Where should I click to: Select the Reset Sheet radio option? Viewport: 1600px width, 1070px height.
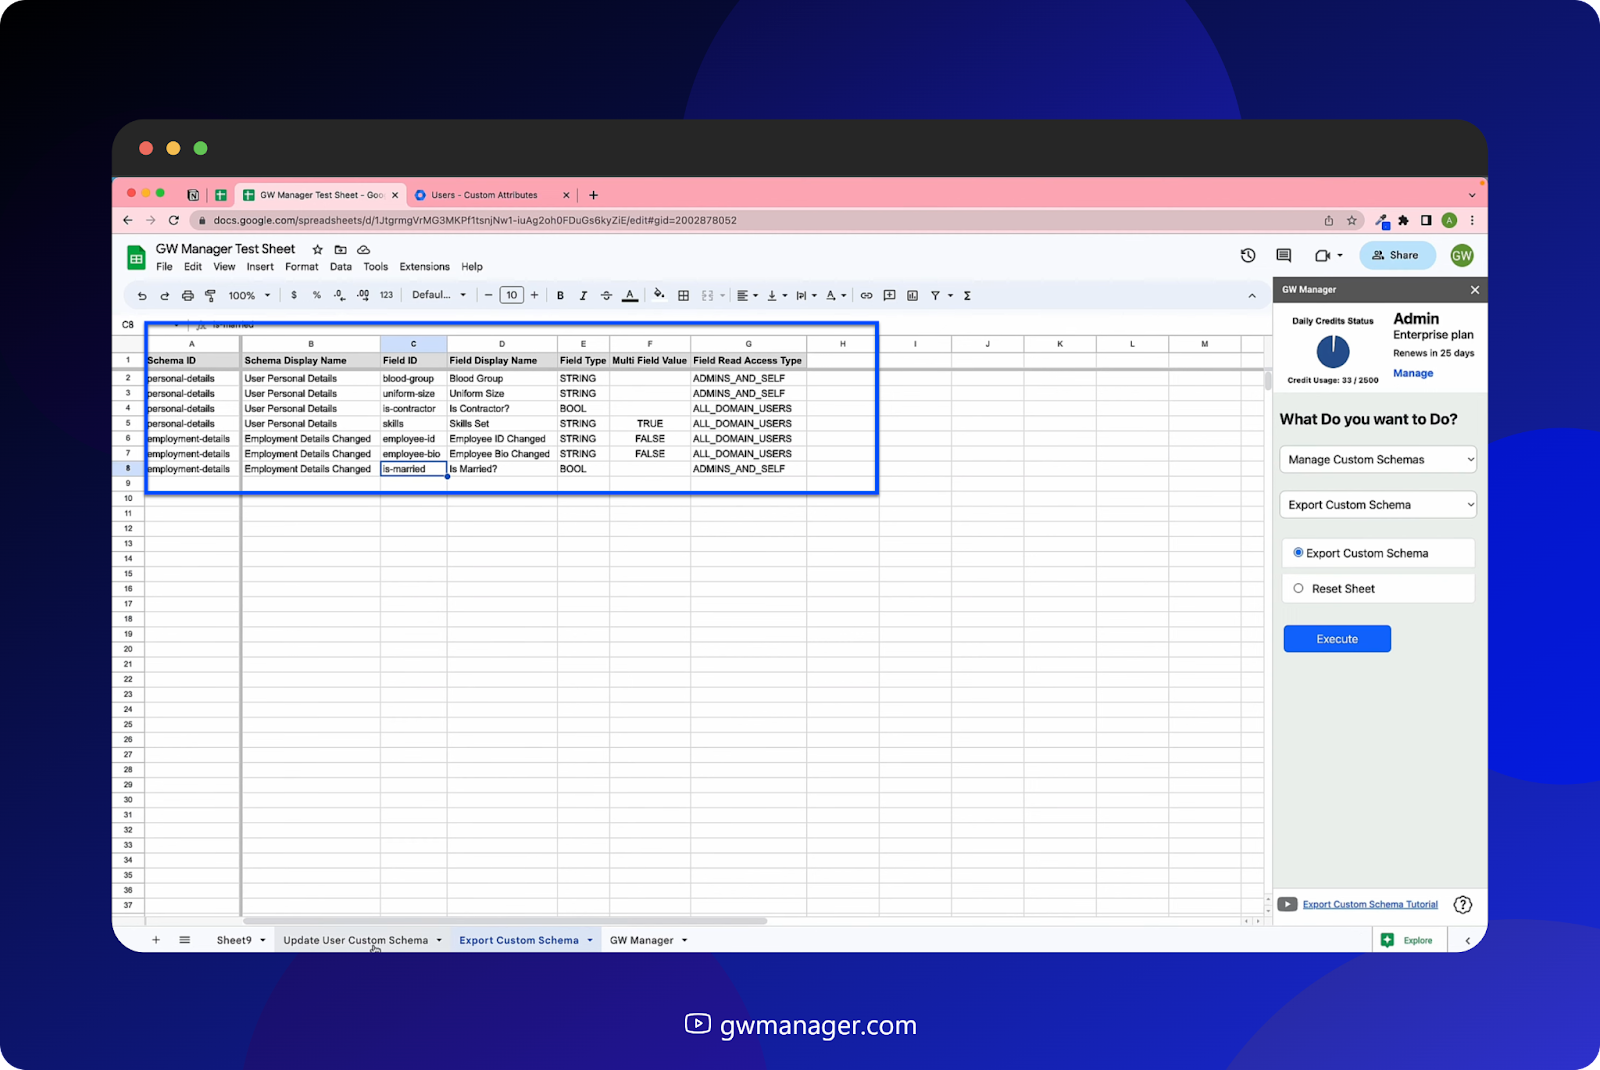coord(1298,589)
